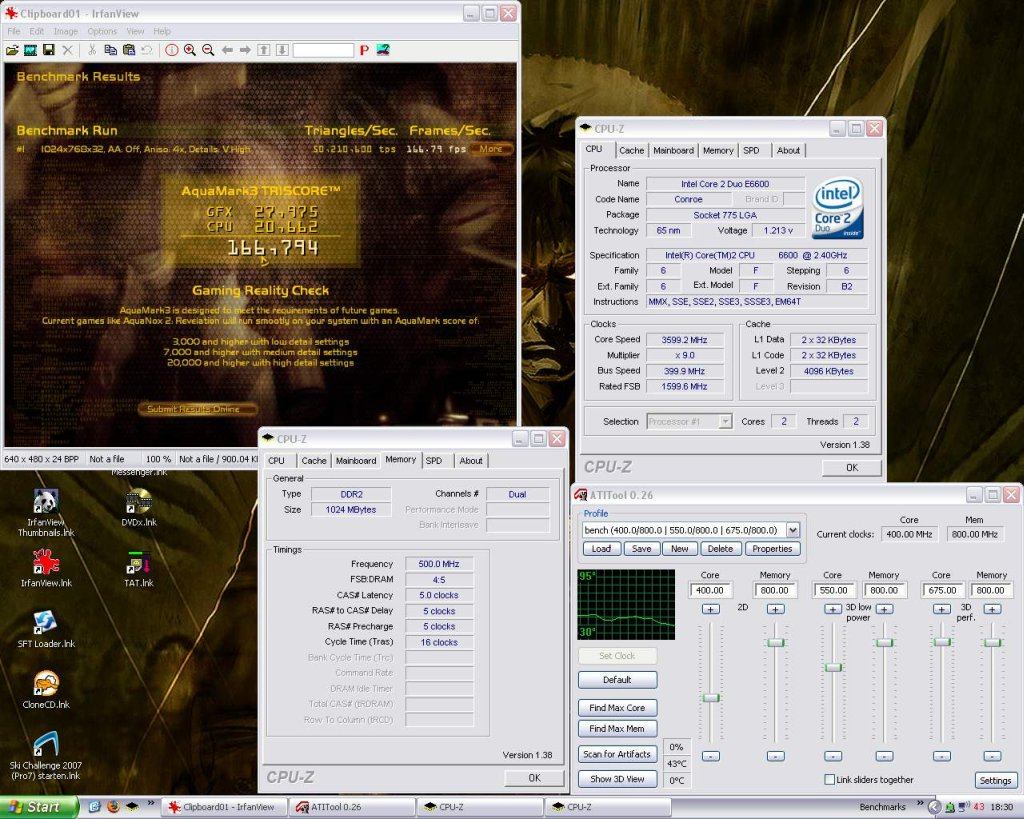Expand hidden quick launch items chevron

(x=151, y=803)
